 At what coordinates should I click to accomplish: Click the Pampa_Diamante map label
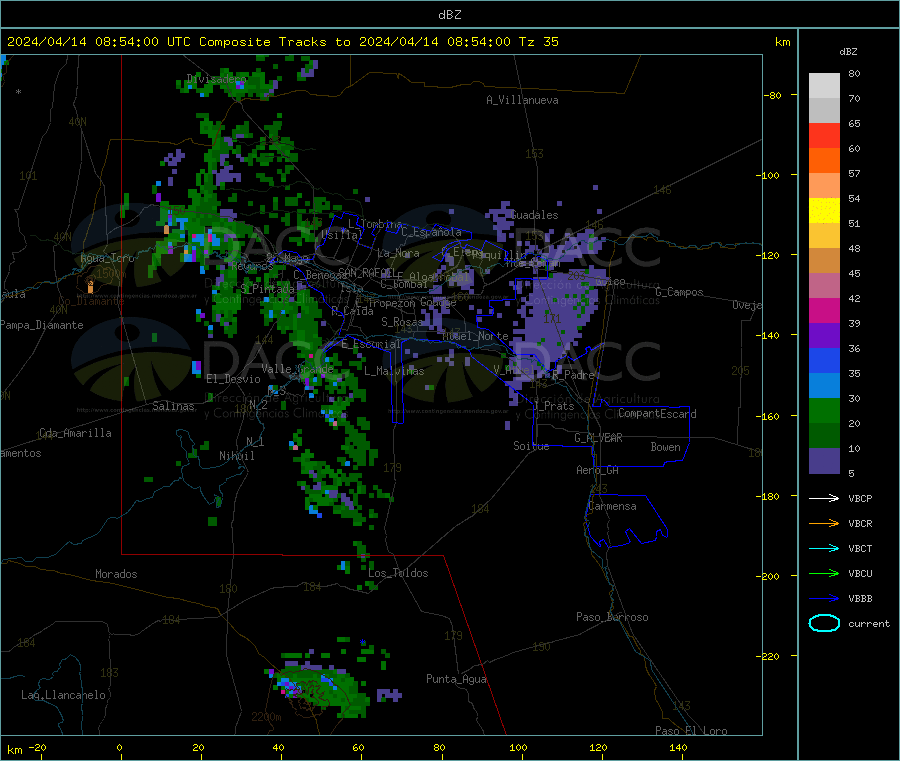42,325
